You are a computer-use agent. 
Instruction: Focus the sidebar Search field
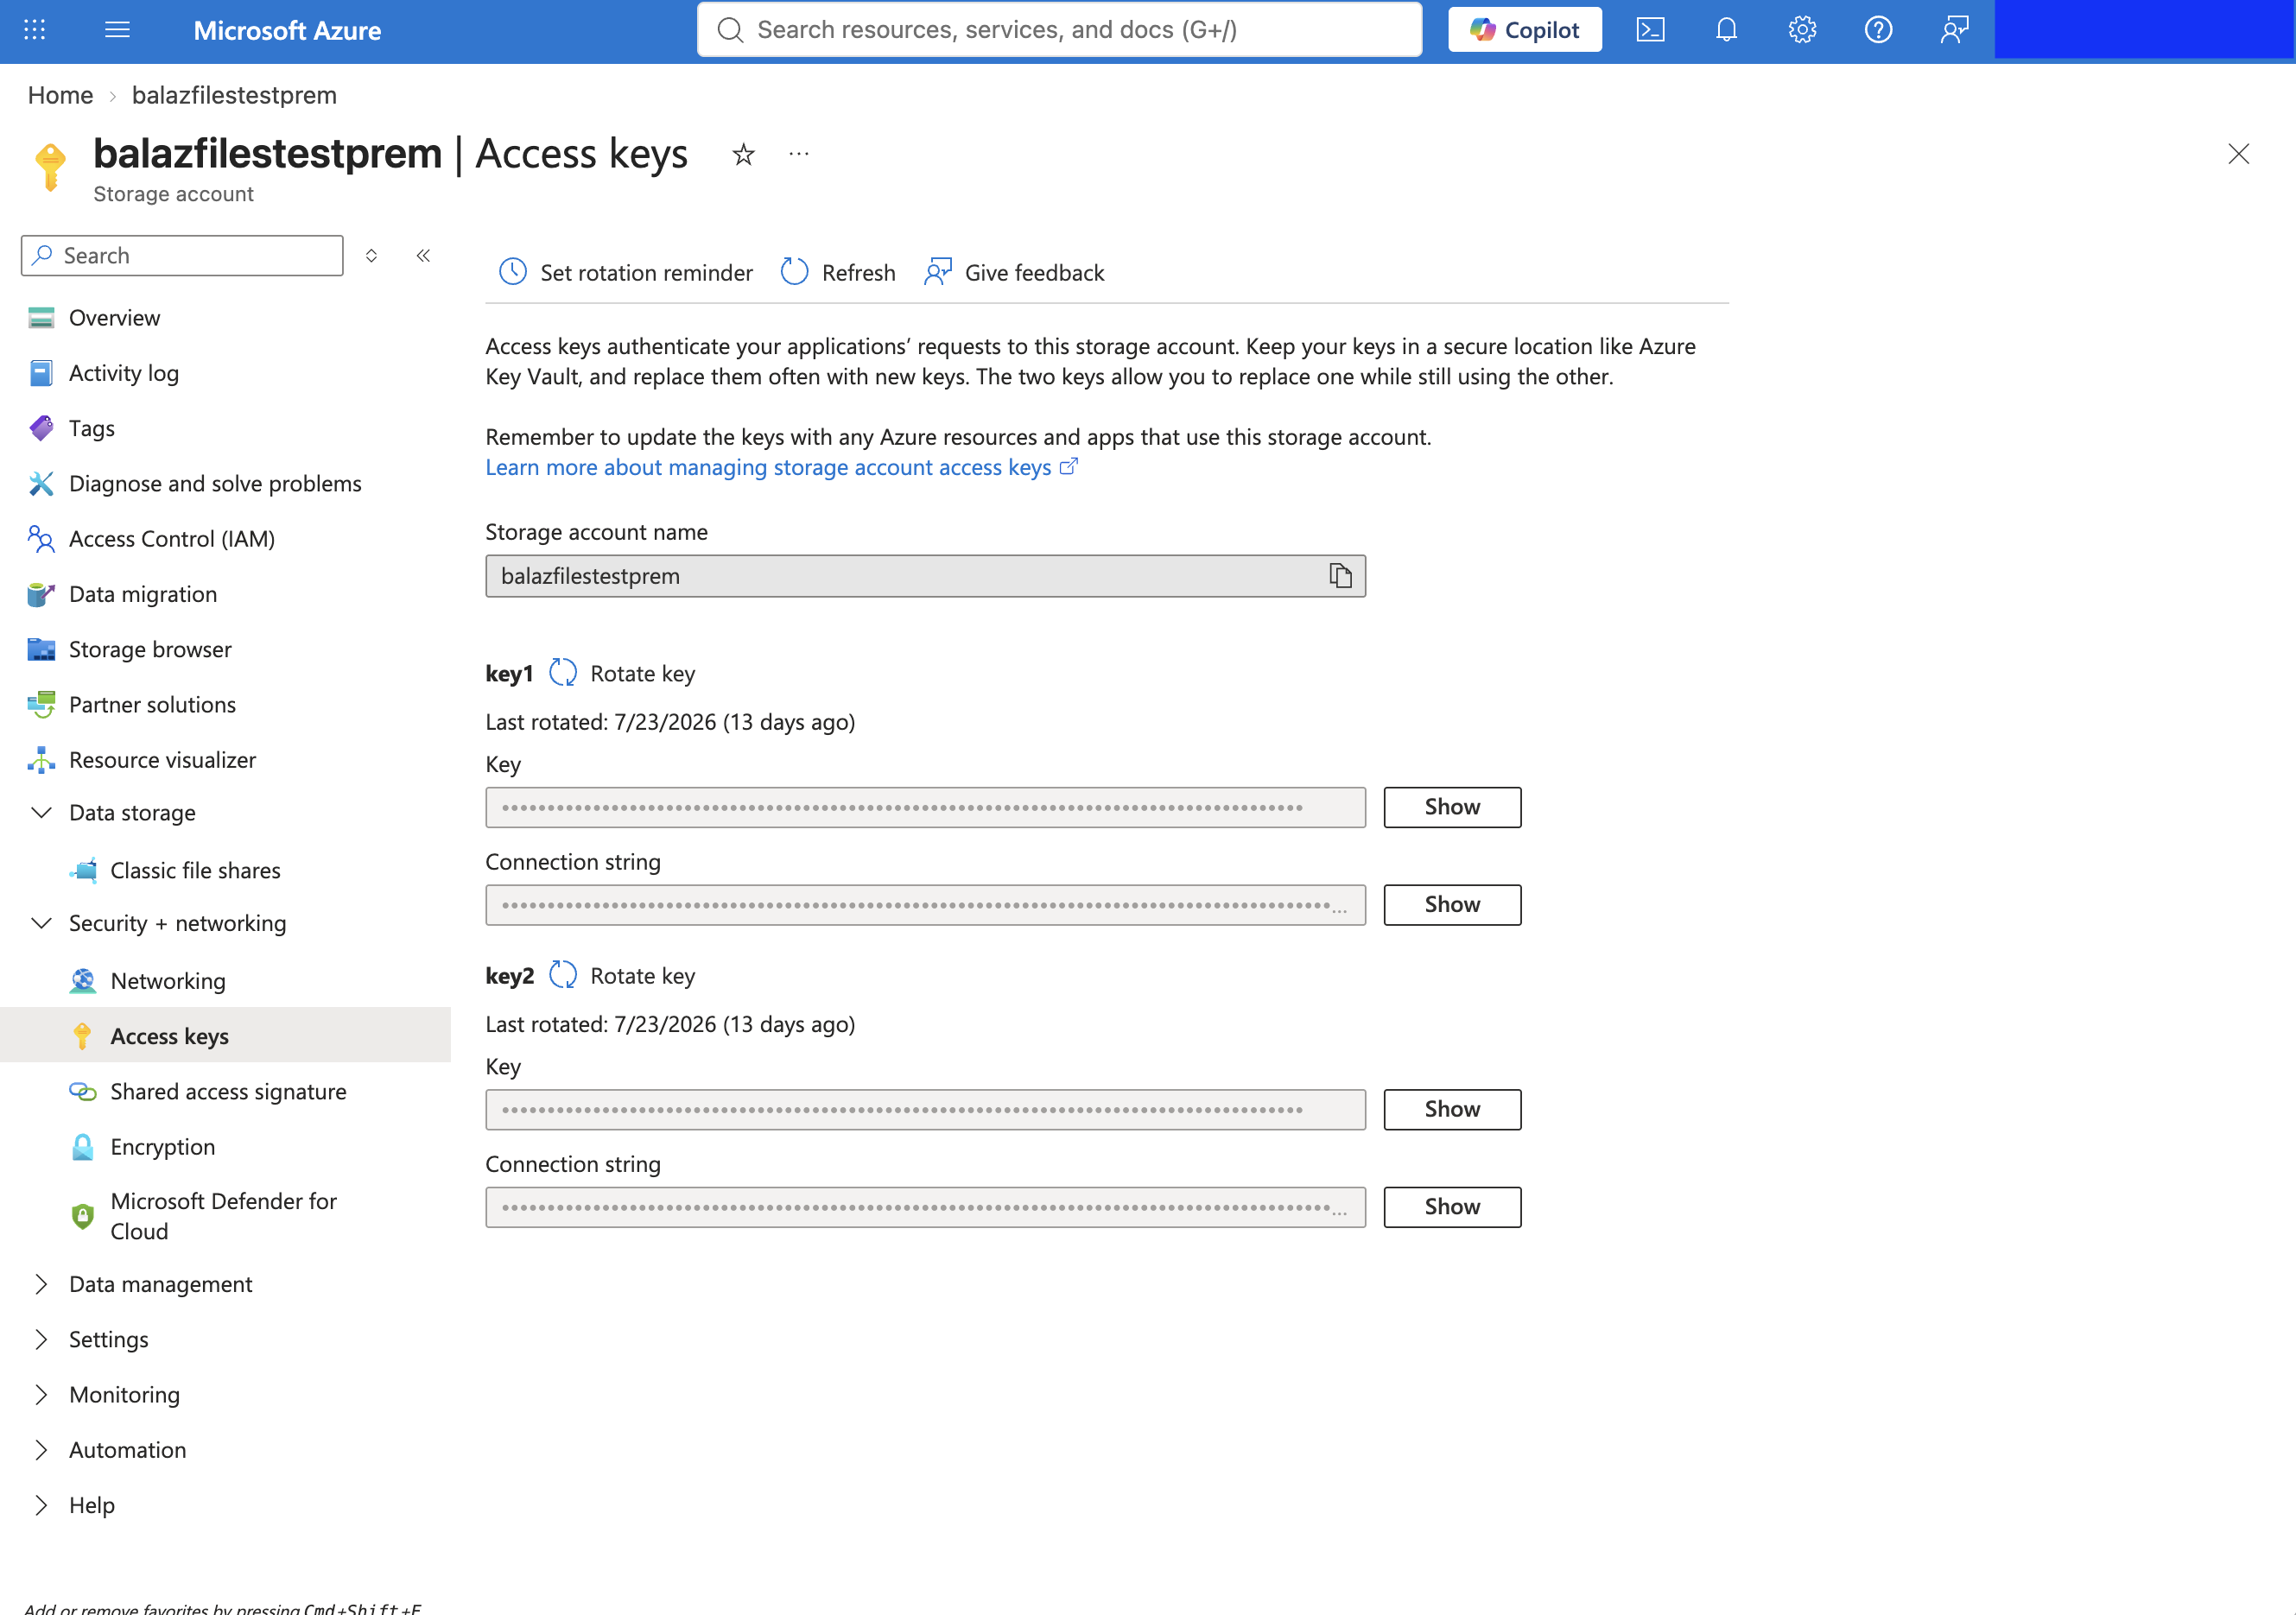point(182,256)
